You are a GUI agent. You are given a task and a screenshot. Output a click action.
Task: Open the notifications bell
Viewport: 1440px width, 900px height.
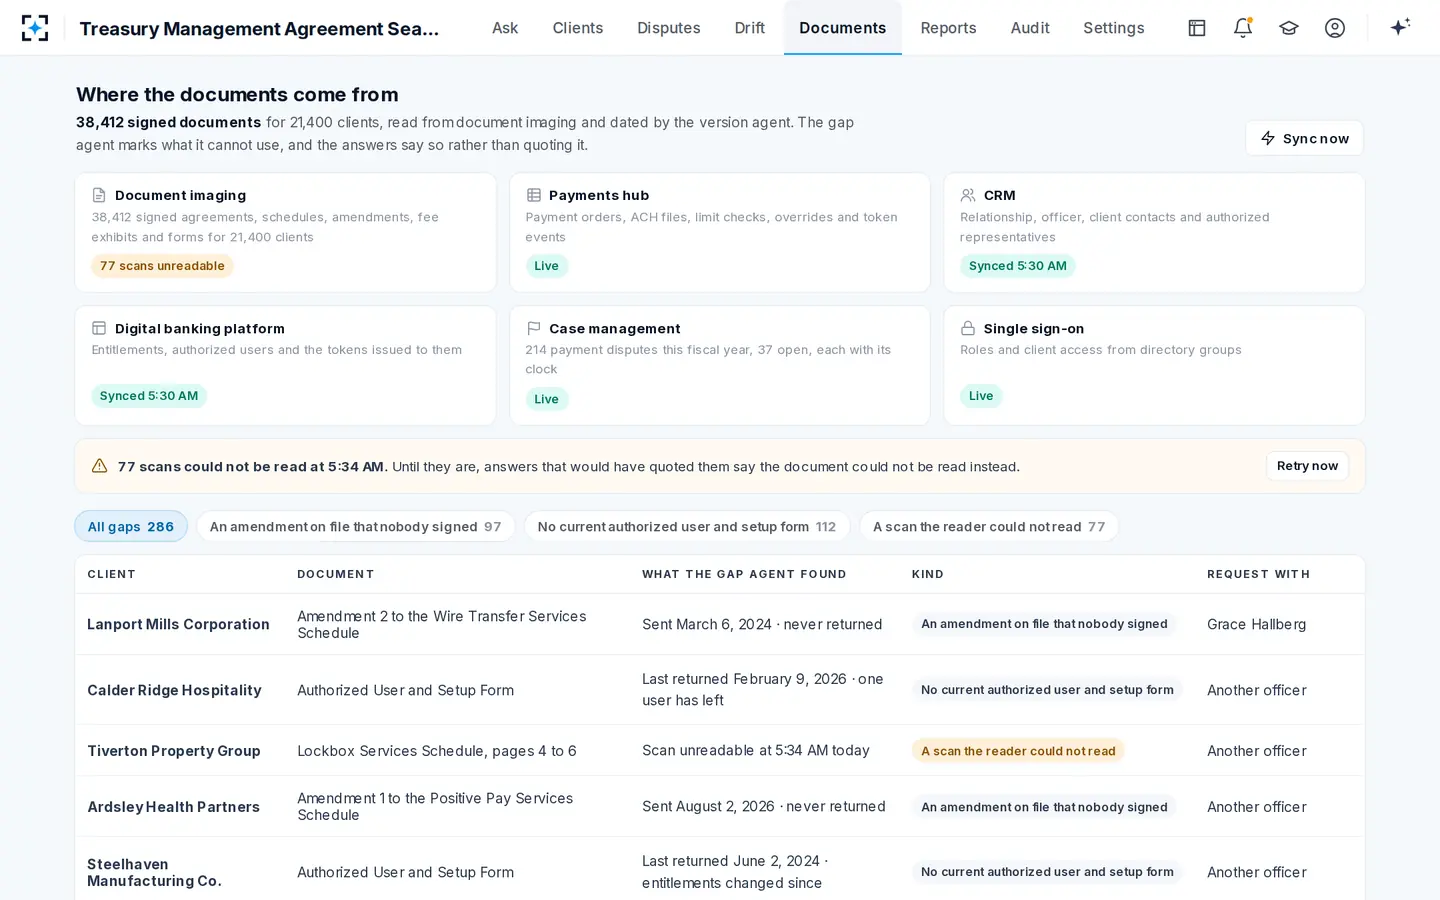(1243, 28)
